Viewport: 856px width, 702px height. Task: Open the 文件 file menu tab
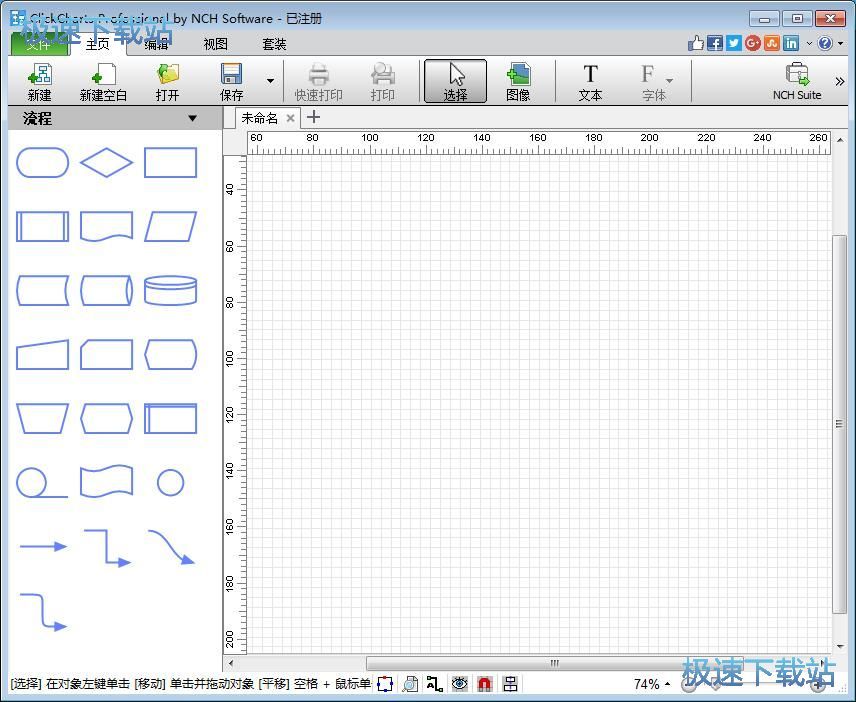tap(39, 44)
